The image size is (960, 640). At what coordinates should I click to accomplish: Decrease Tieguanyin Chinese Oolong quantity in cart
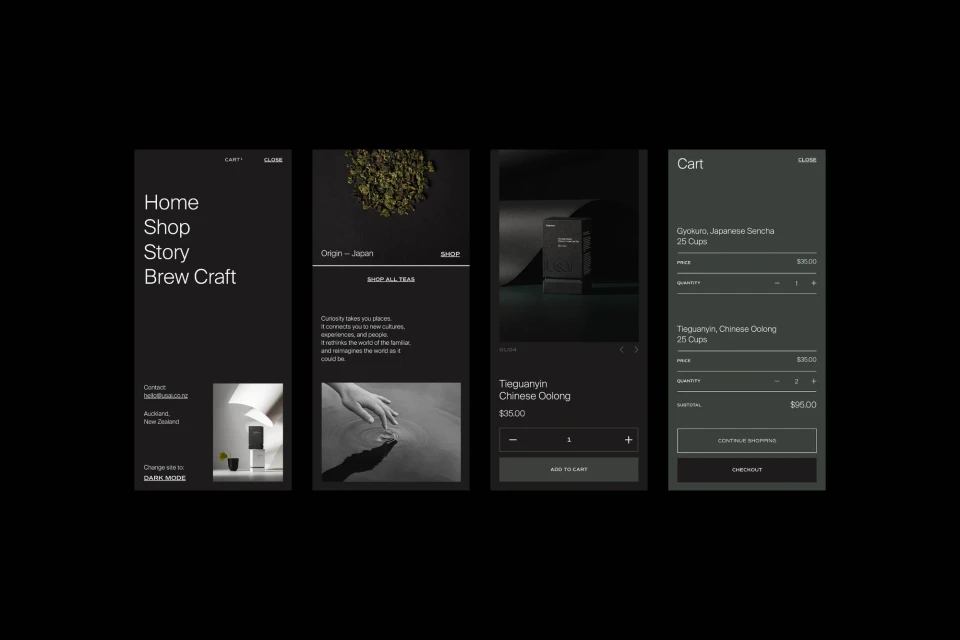pos(777,381)
